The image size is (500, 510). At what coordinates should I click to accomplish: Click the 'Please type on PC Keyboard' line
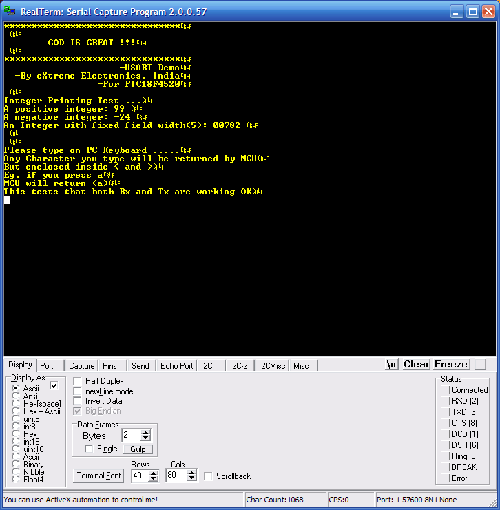click(97, 150)
